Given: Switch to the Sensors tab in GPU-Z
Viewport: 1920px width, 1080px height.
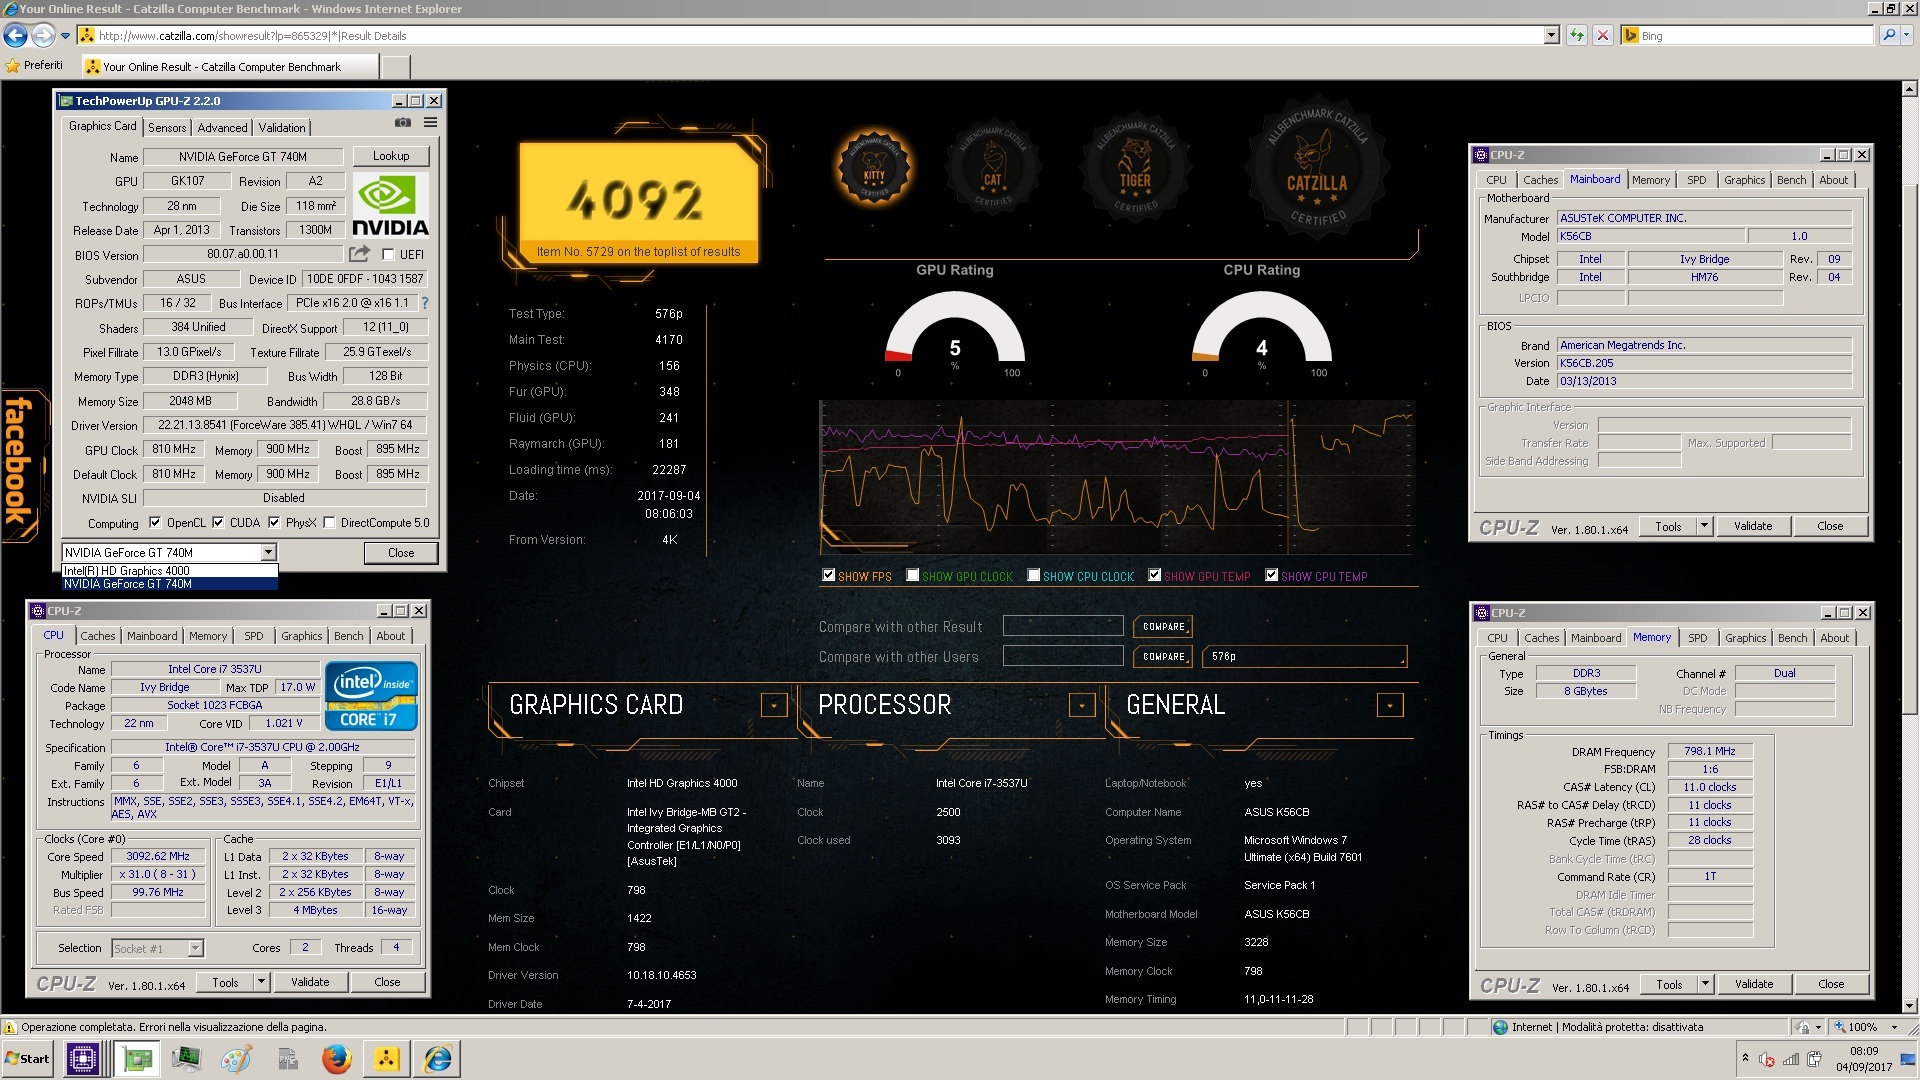Looking at the screenshot, I should [167, 128].
